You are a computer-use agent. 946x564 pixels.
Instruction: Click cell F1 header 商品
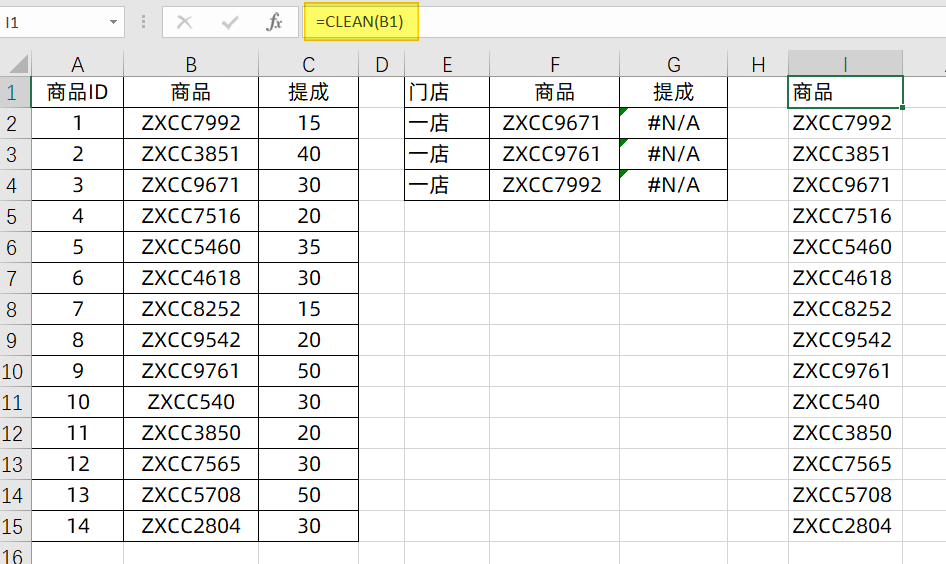click(554, 92)
